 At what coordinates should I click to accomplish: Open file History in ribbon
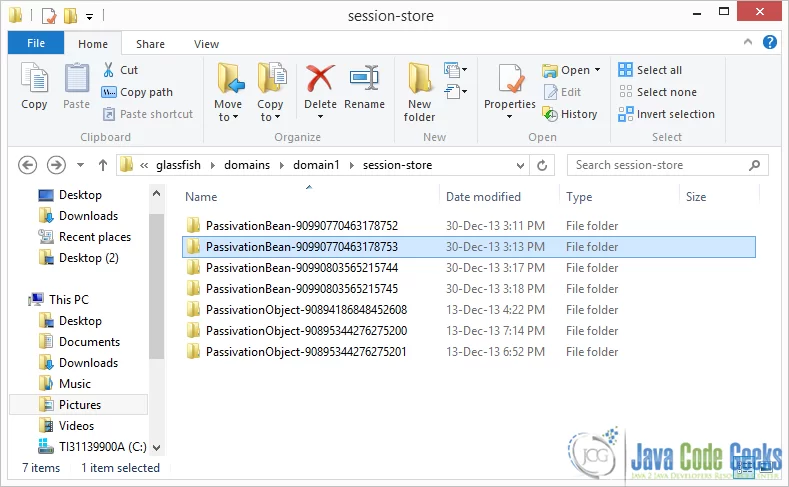pyautogui.click(x=570, y=114)
